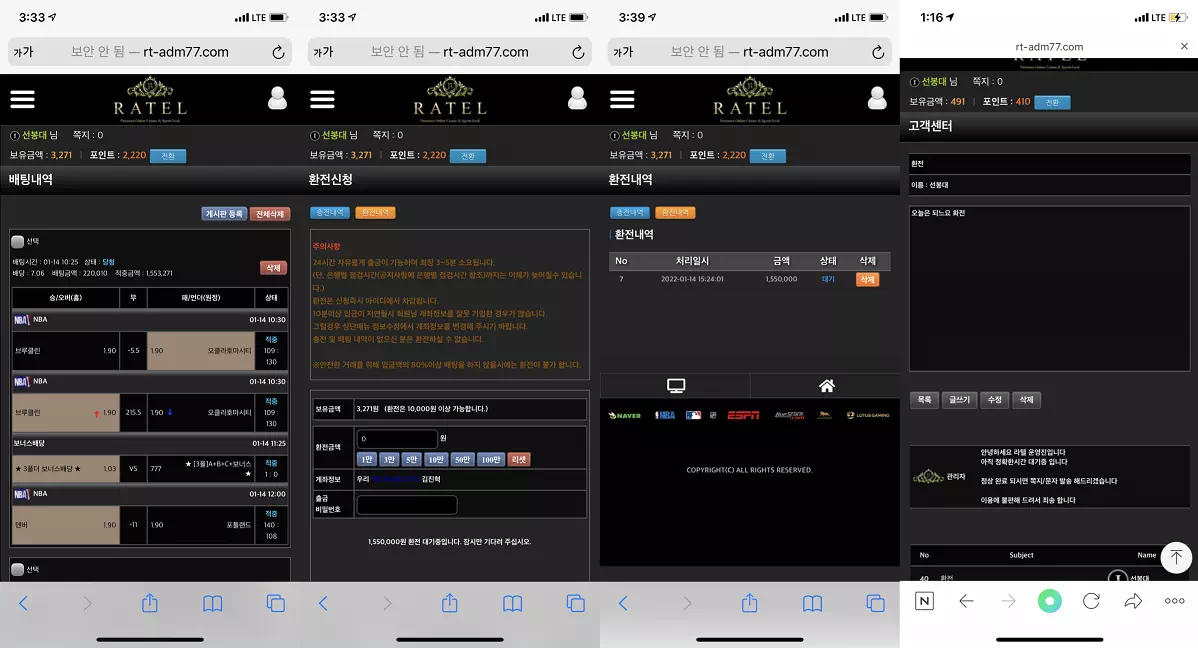Click 삭제 button next to 수정
The image size is (1198, 648).
click(x=1026, y=400)
